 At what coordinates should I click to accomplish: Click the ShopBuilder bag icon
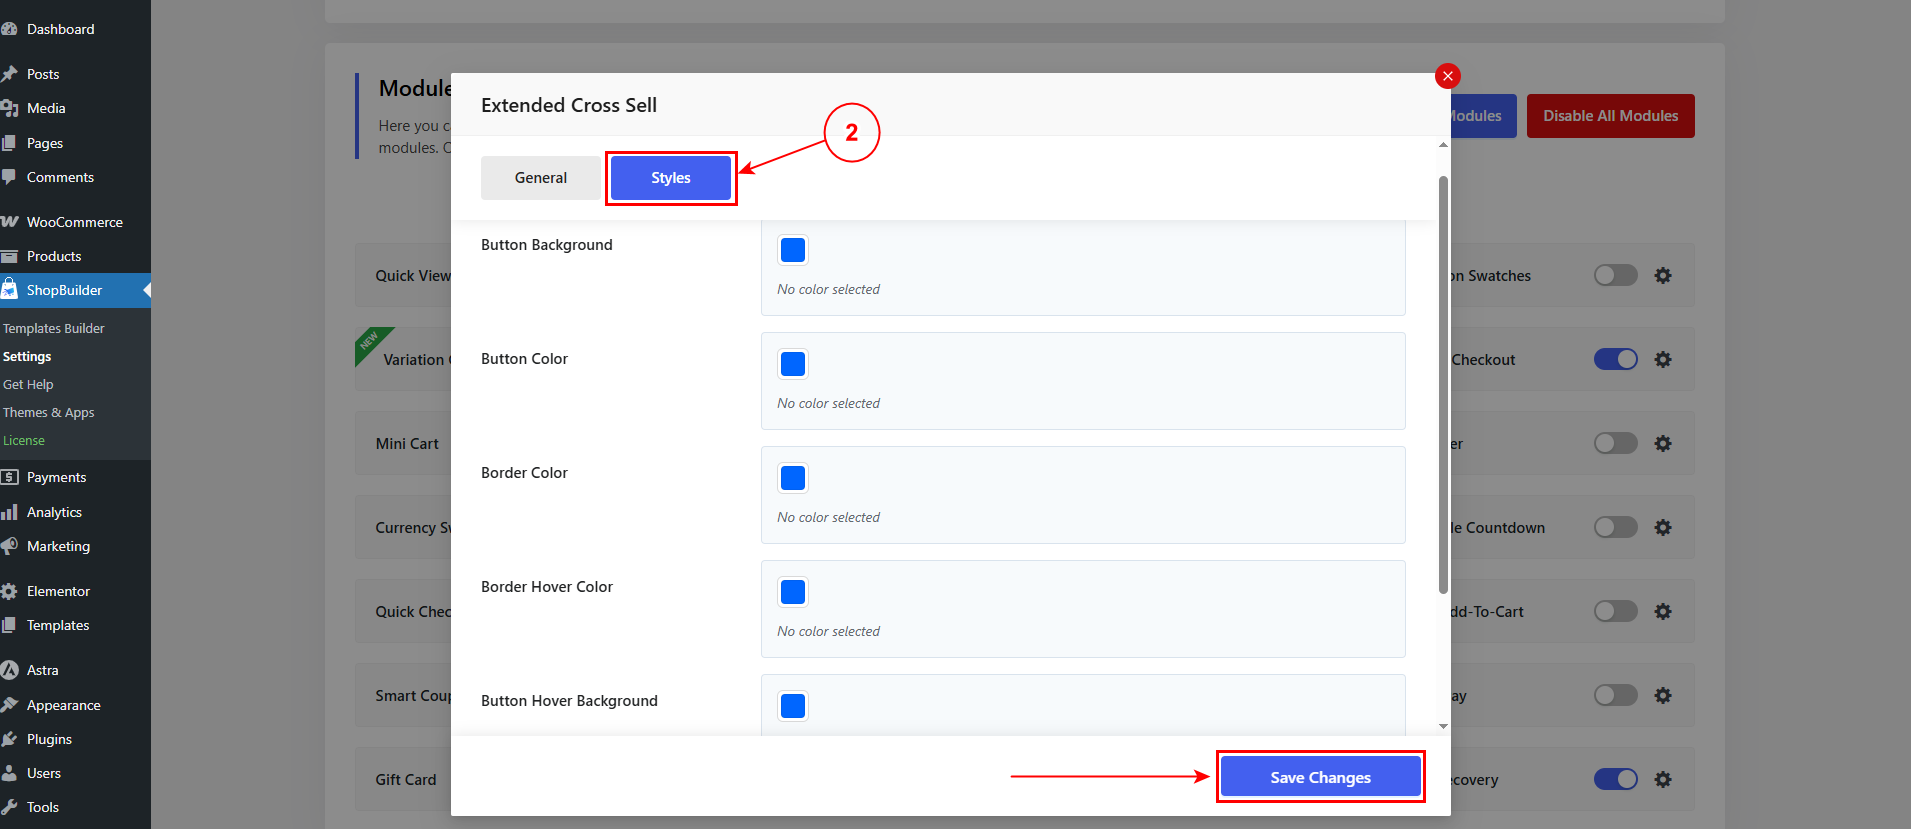pos(9,290)
